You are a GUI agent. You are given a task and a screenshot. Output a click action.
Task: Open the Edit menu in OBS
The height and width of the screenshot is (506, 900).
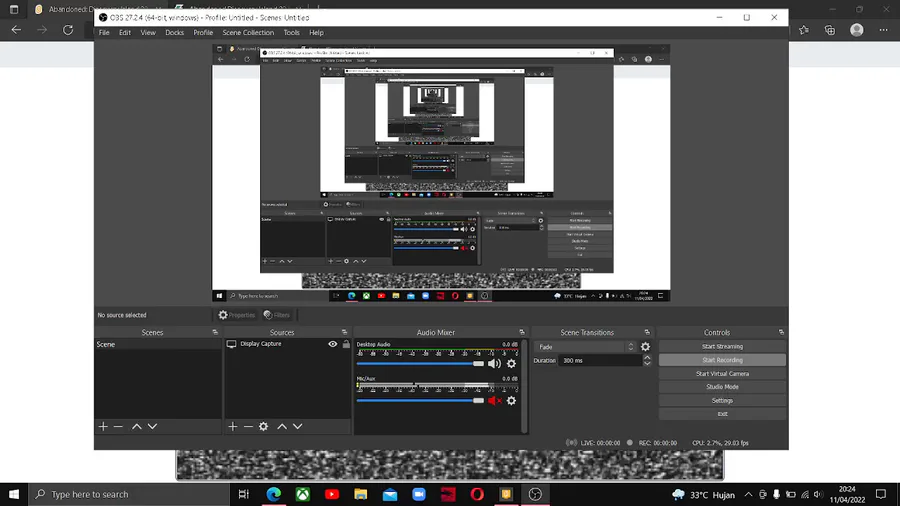click(125, 33)
